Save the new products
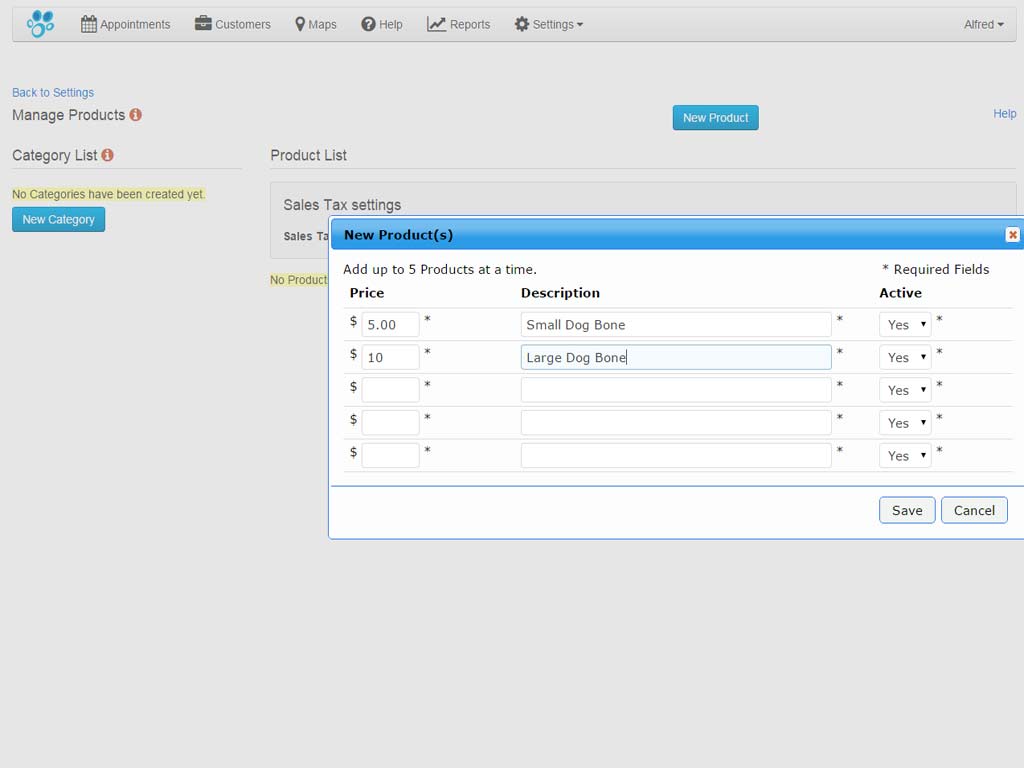 tap(906, 510)
